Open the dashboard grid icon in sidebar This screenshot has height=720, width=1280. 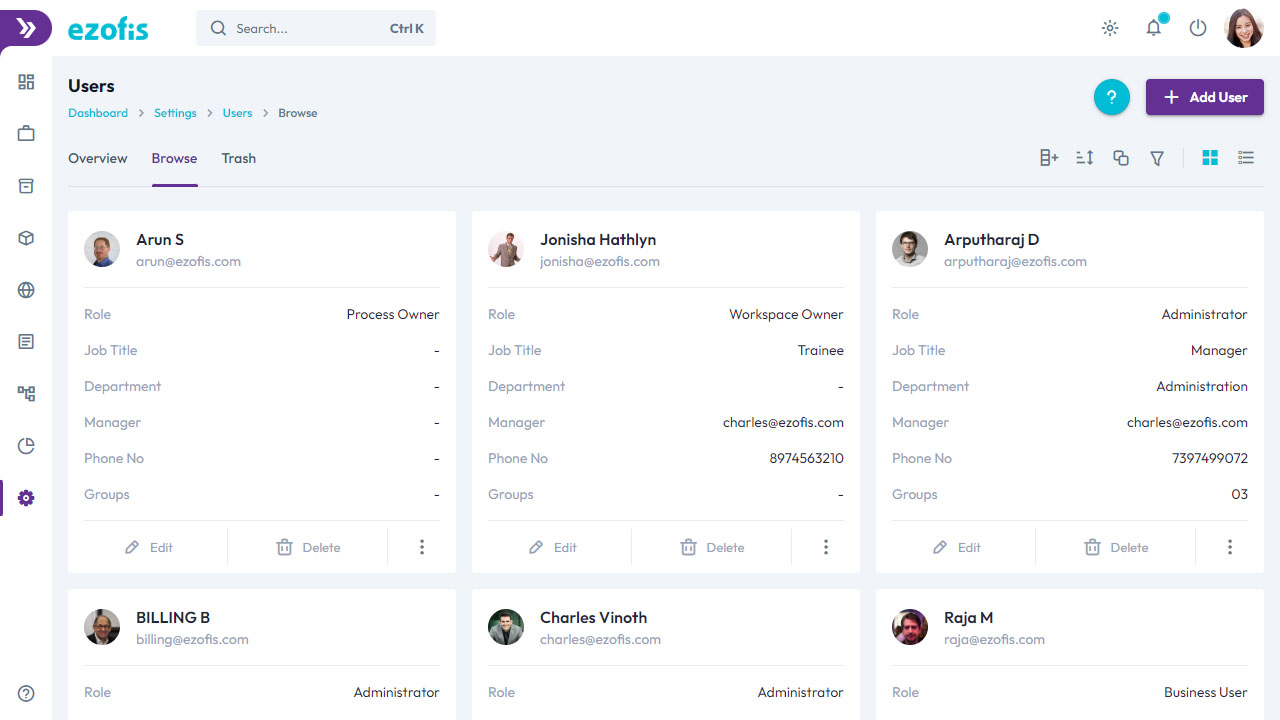pyautogui.click(x=26, y=82)
